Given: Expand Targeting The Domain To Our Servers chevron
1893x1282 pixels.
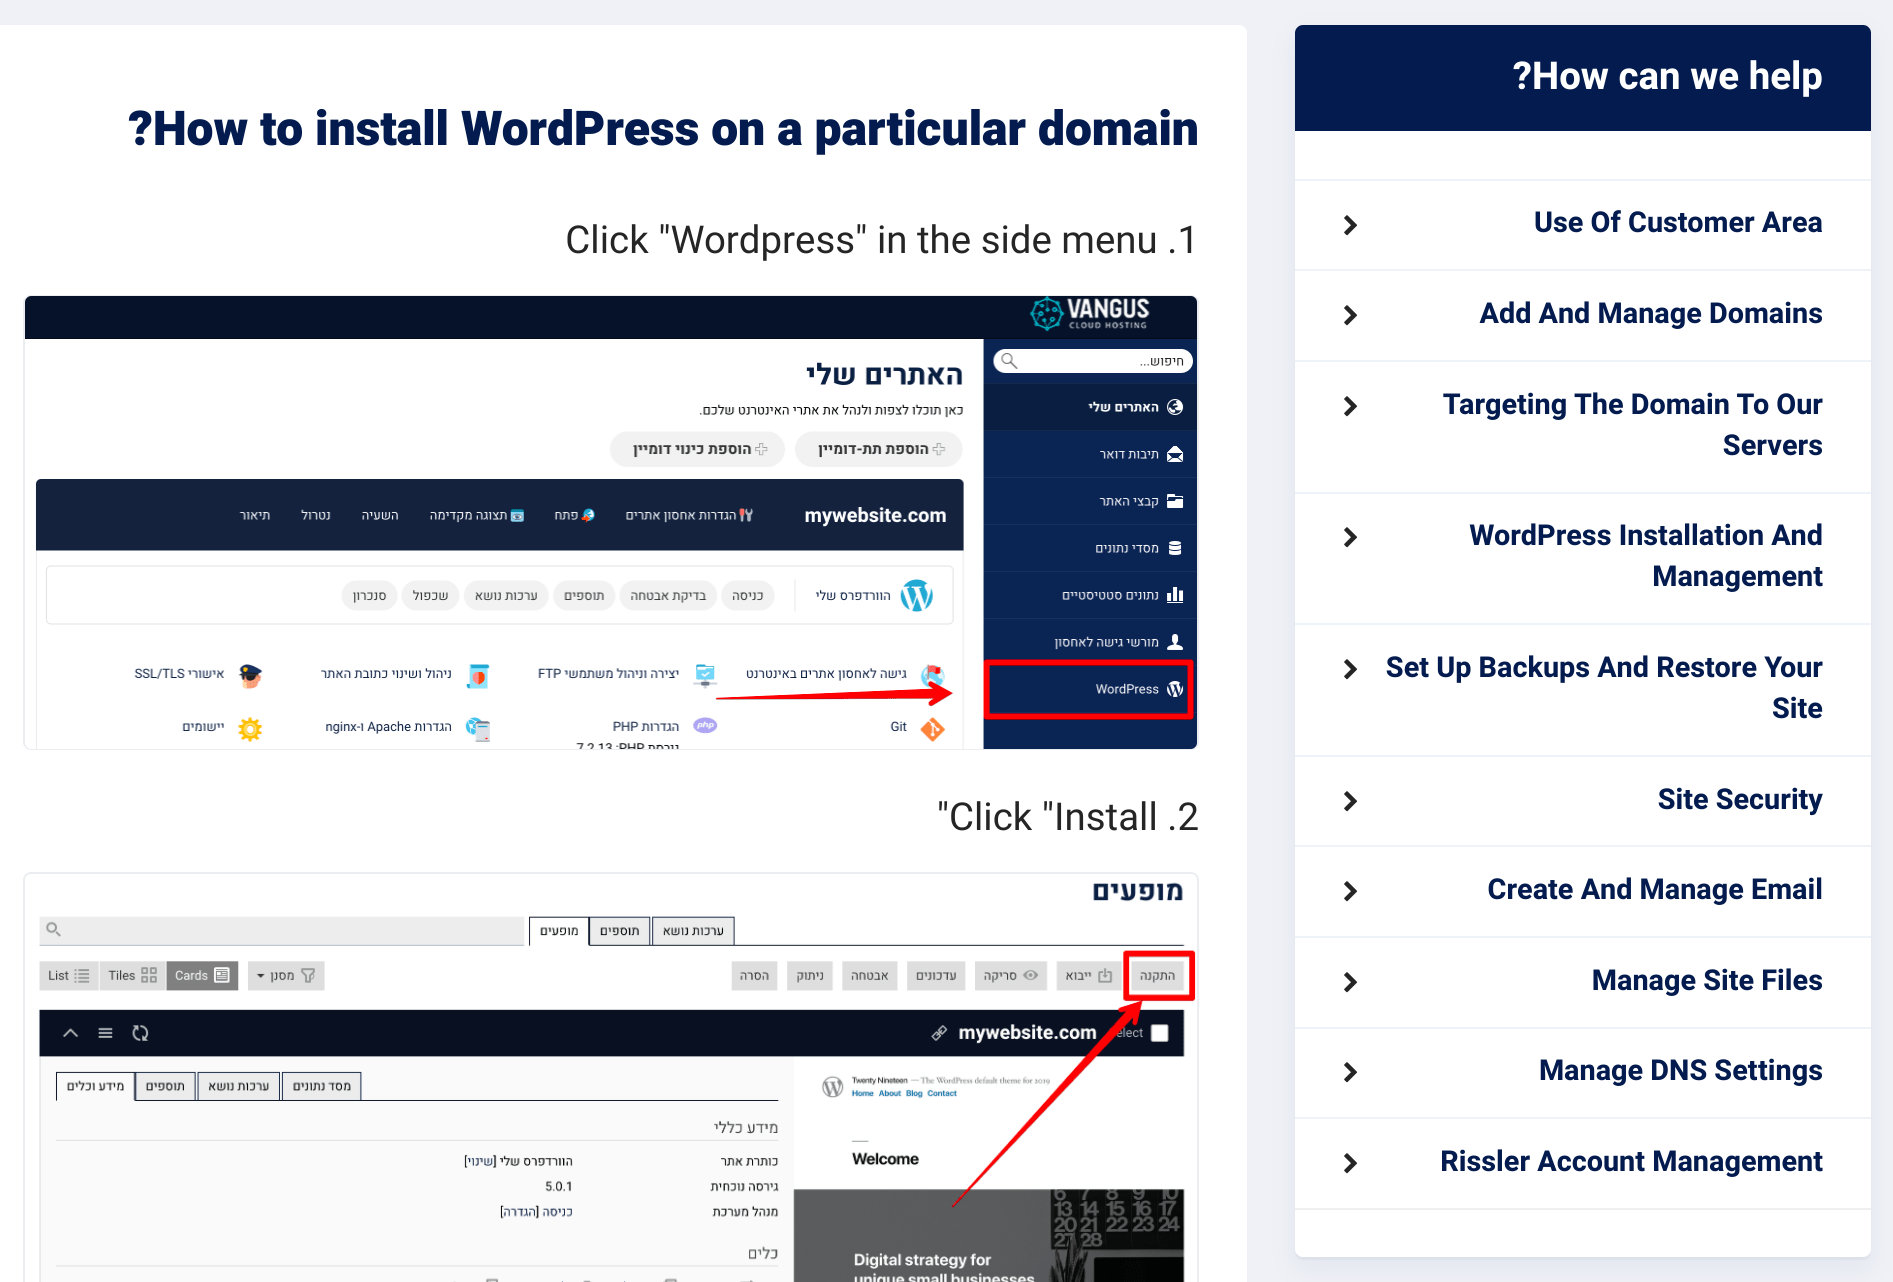Looking at the screenshot, I should tap(1350, 406).
